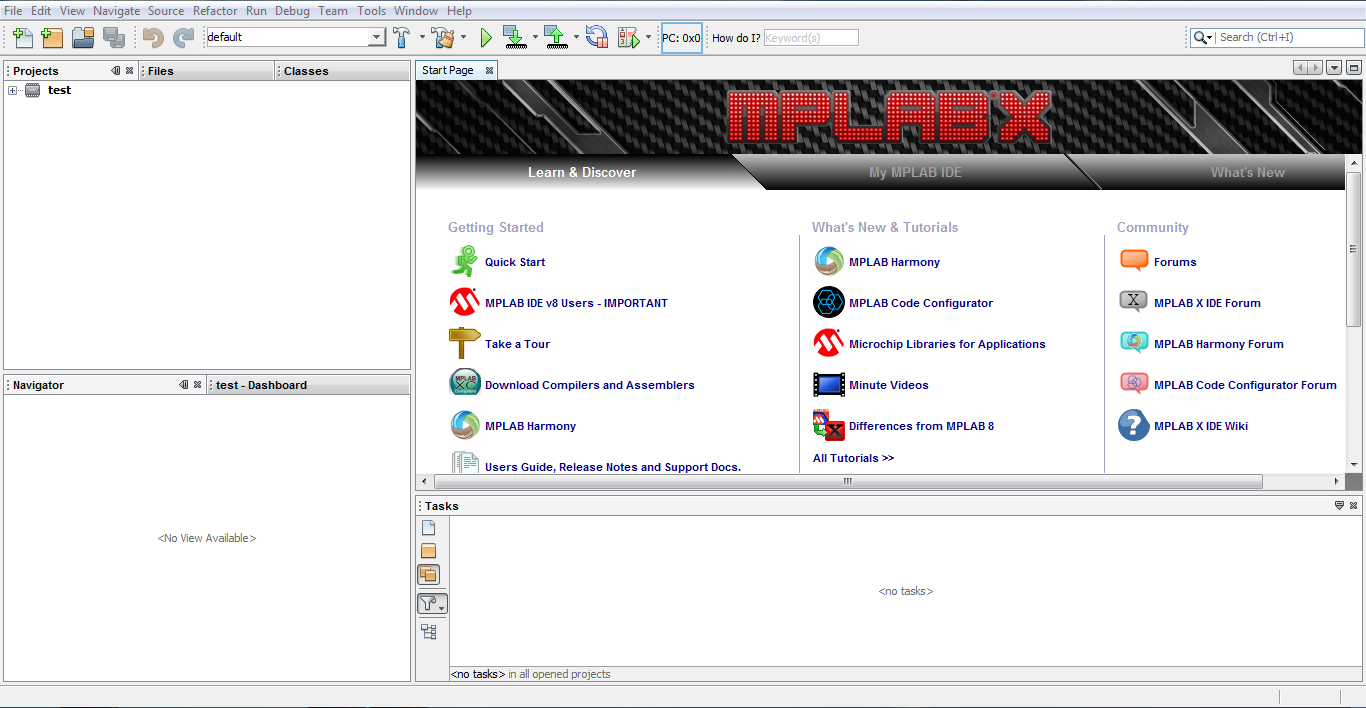Click the Open Project folder icon

pyautogui.click(x=83, y=38)
